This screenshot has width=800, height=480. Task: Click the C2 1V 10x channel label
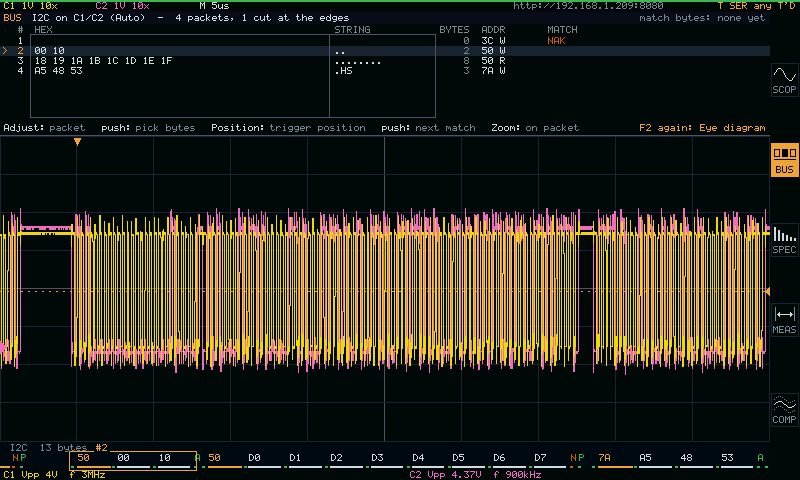pyautogui.click(x=122, y=6)
